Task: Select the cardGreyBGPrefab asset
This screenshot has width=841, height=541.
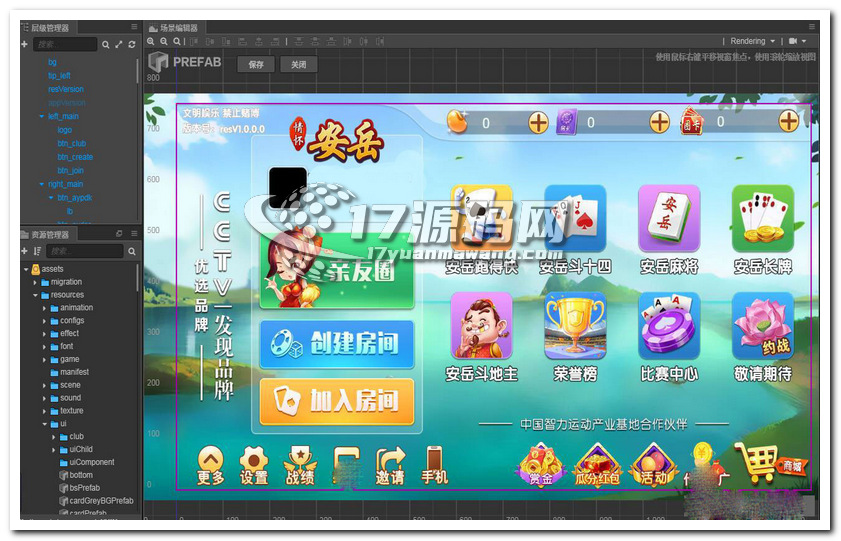Action: click(97, 501)
